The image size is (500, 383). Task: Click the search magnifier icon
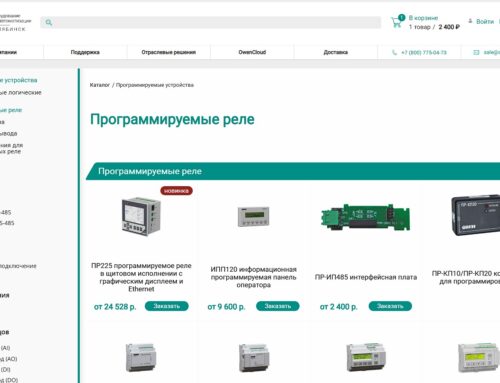tap(49, 23)
